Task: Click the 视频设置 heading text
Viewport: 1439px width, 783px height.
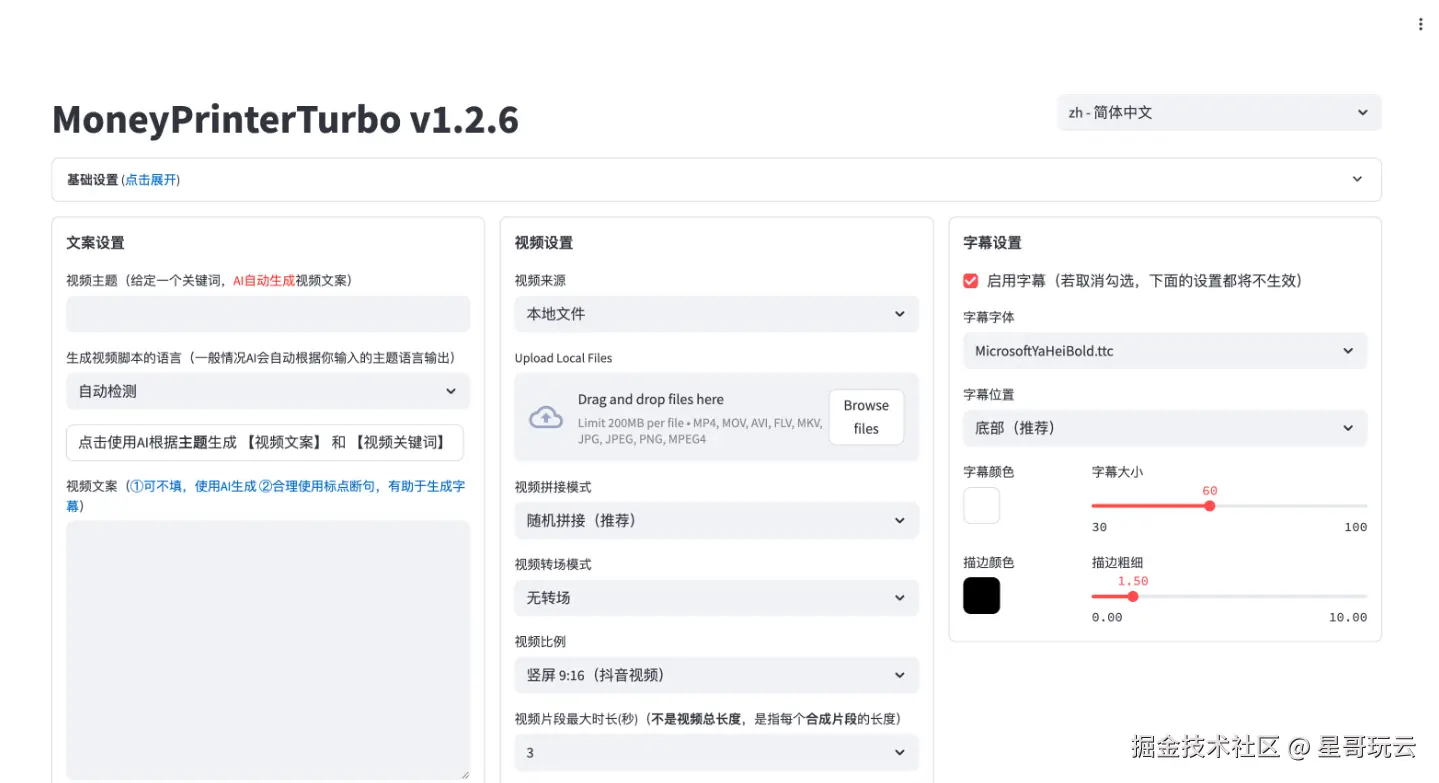Action: [x=544, y=243]
